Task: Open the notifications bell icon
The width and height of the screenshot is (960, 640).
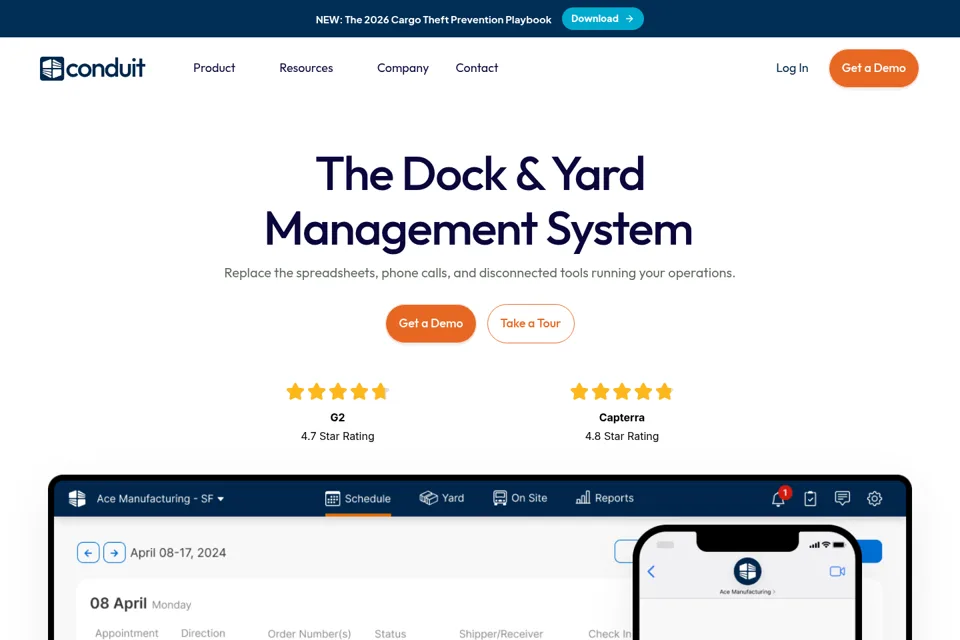Action: (779, 498)
